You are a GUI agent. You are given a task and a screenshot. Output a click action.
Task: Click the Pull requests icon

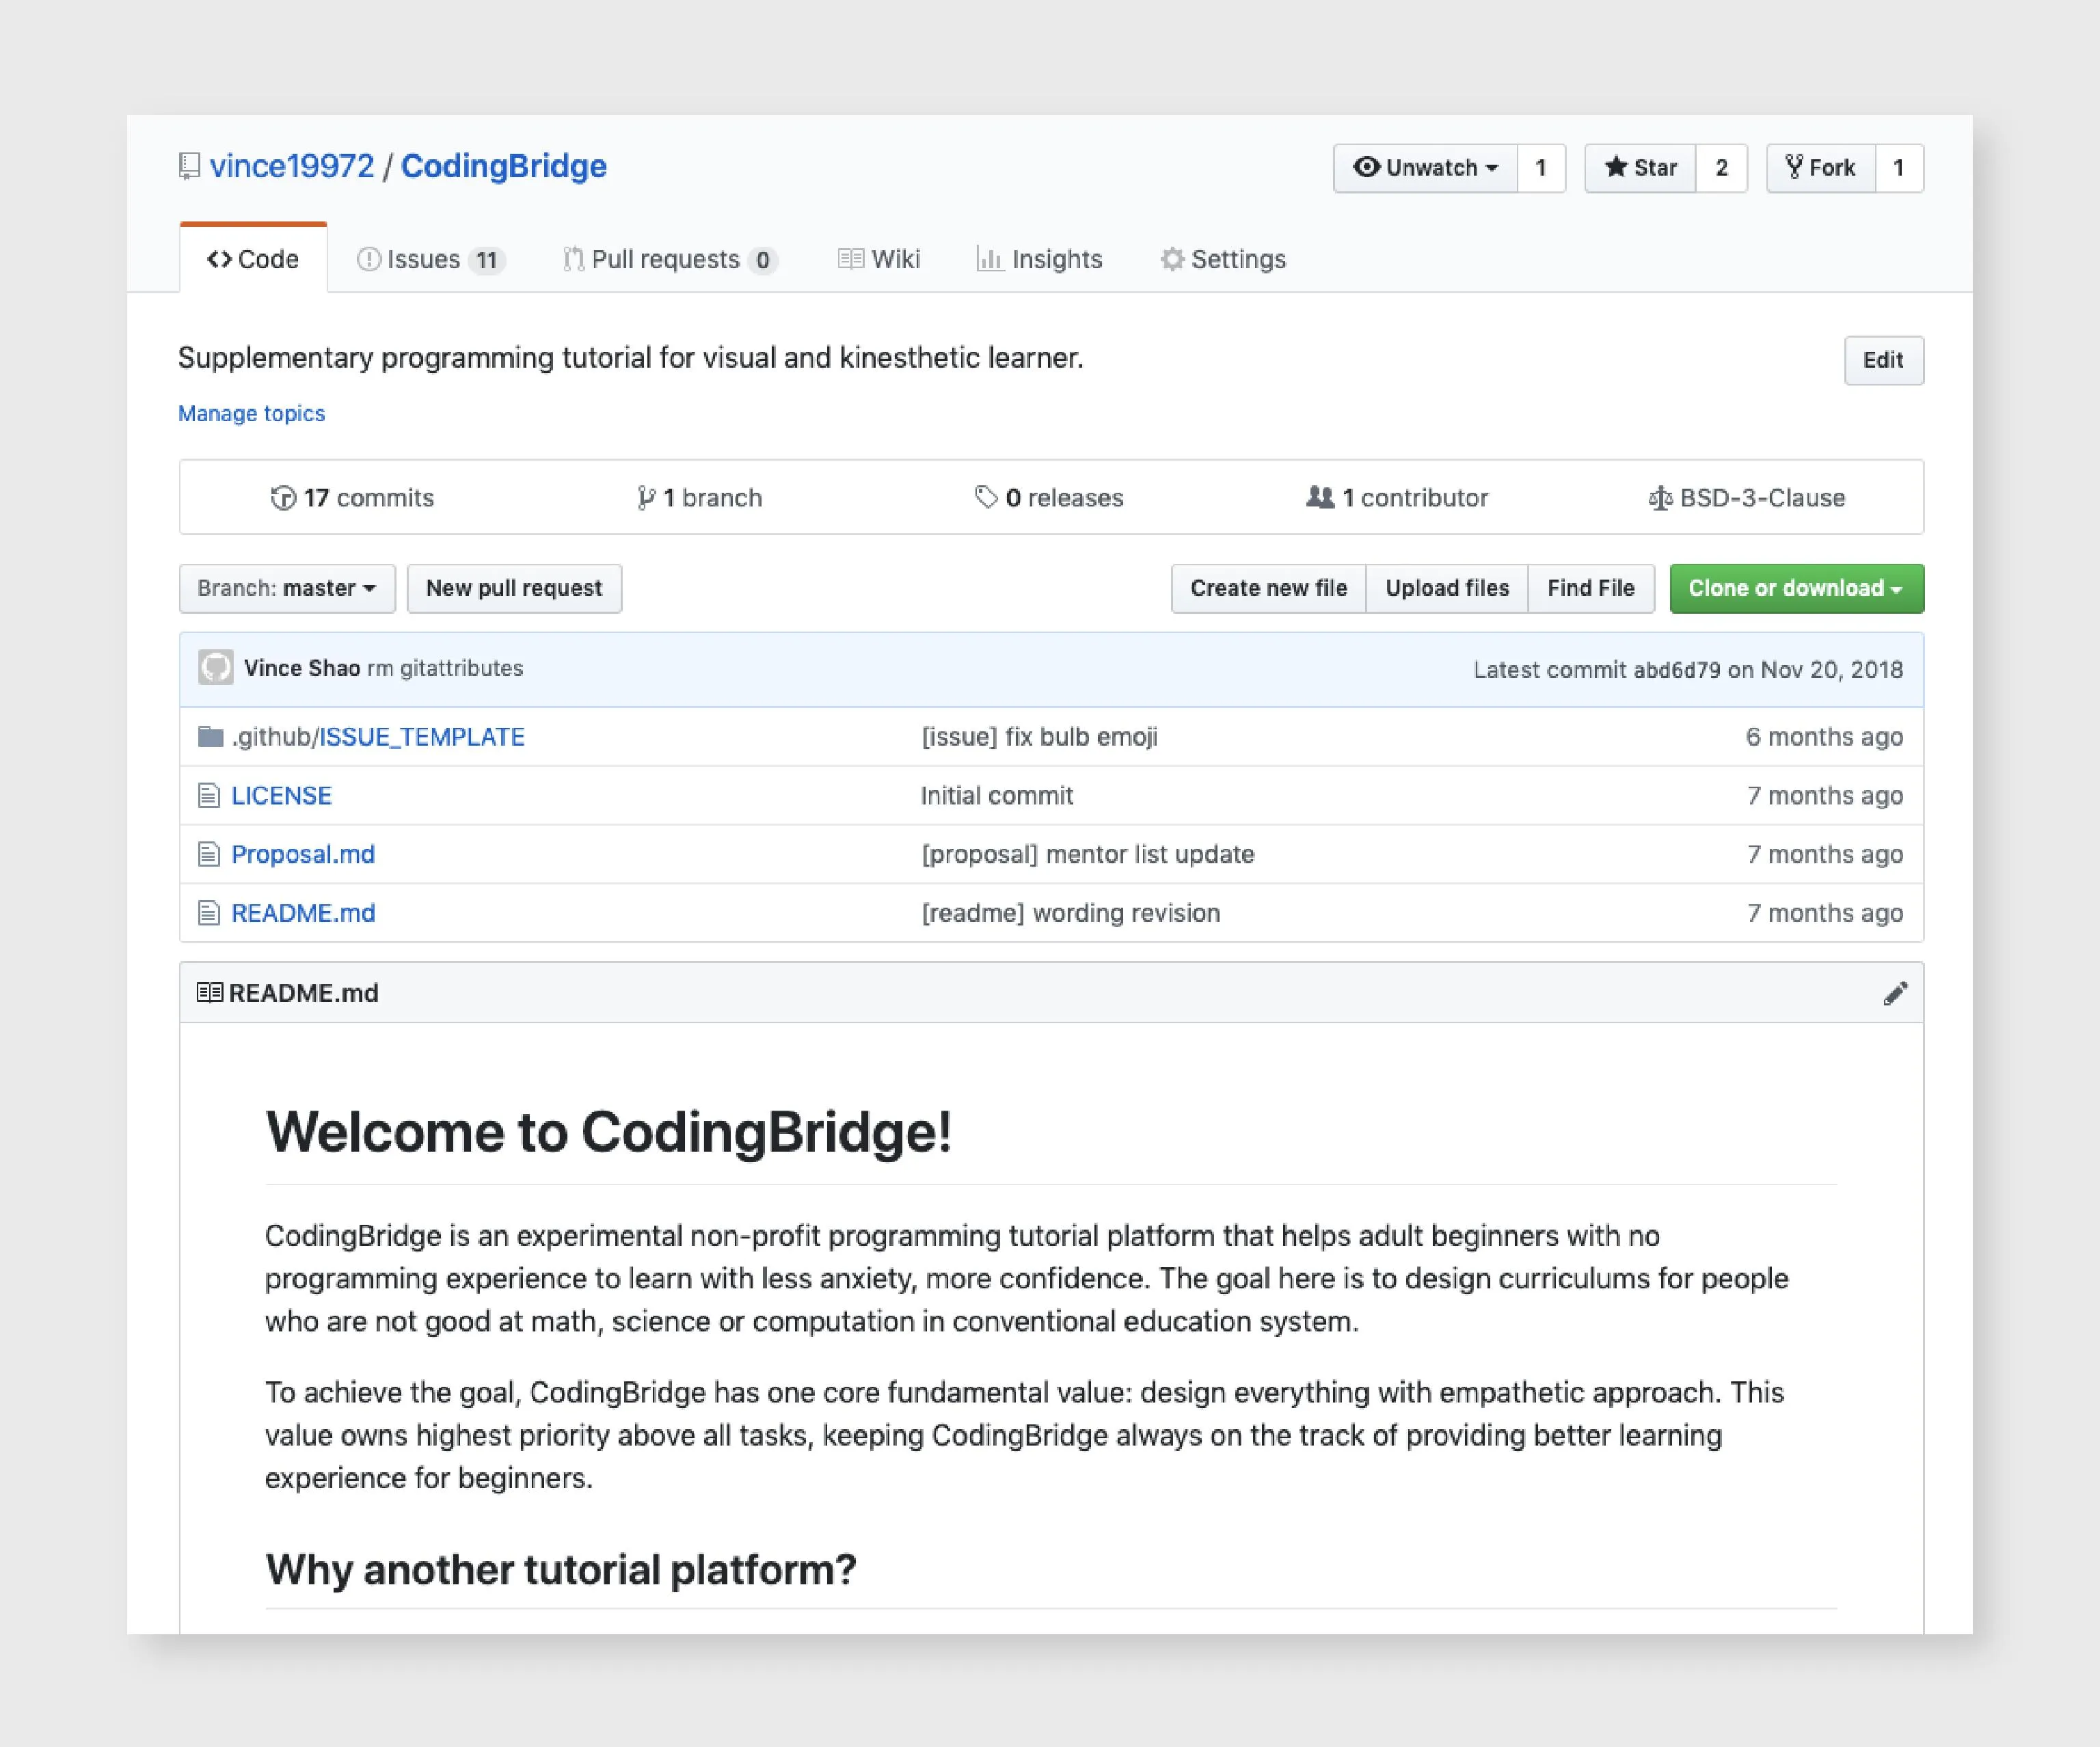pyautogui.click(x=573, y=260)
